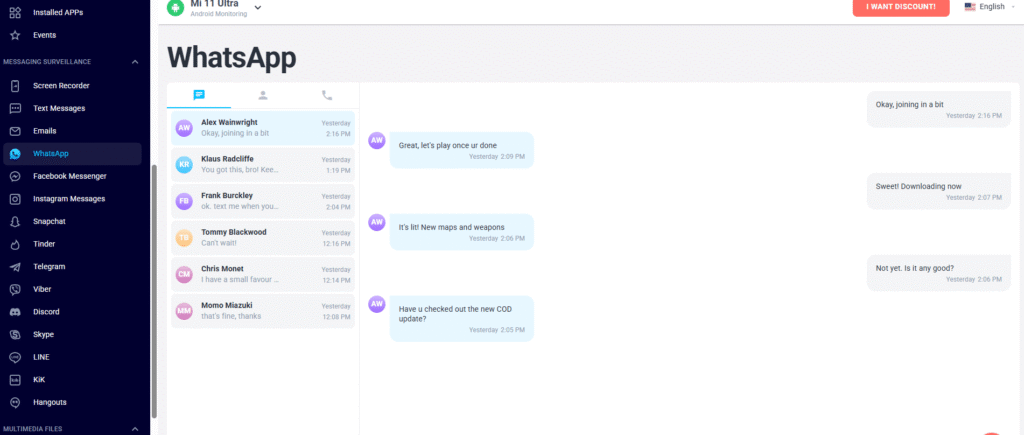
Task: Open the Tinder flame icon
Action: [15, 244]
